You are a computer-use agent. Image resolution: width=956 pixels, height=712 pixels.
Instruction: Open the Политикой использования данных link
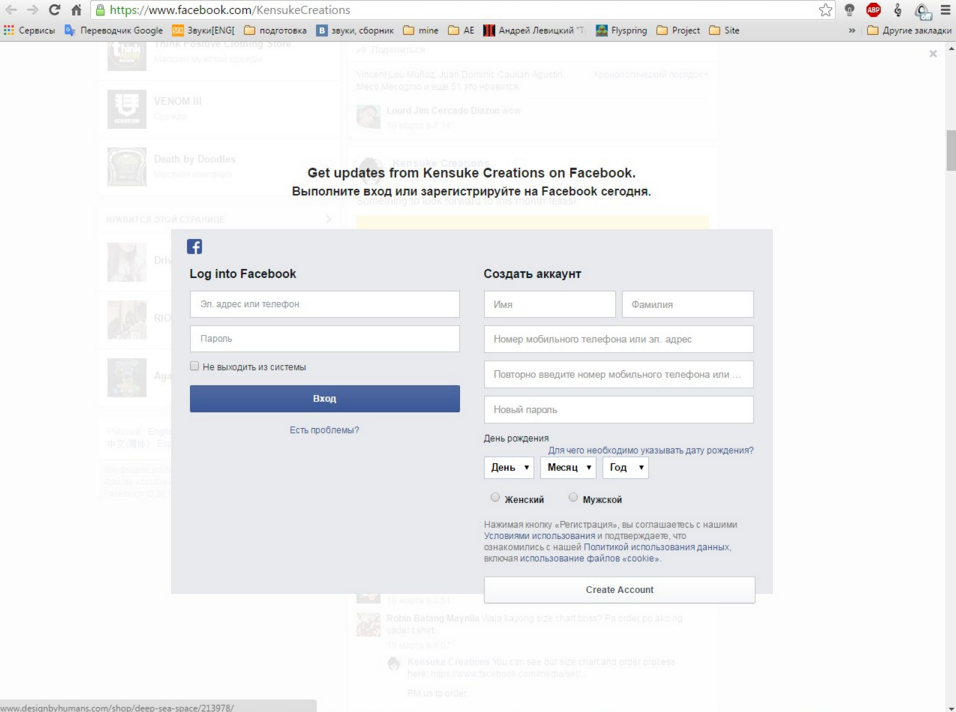tap(657, 547)
